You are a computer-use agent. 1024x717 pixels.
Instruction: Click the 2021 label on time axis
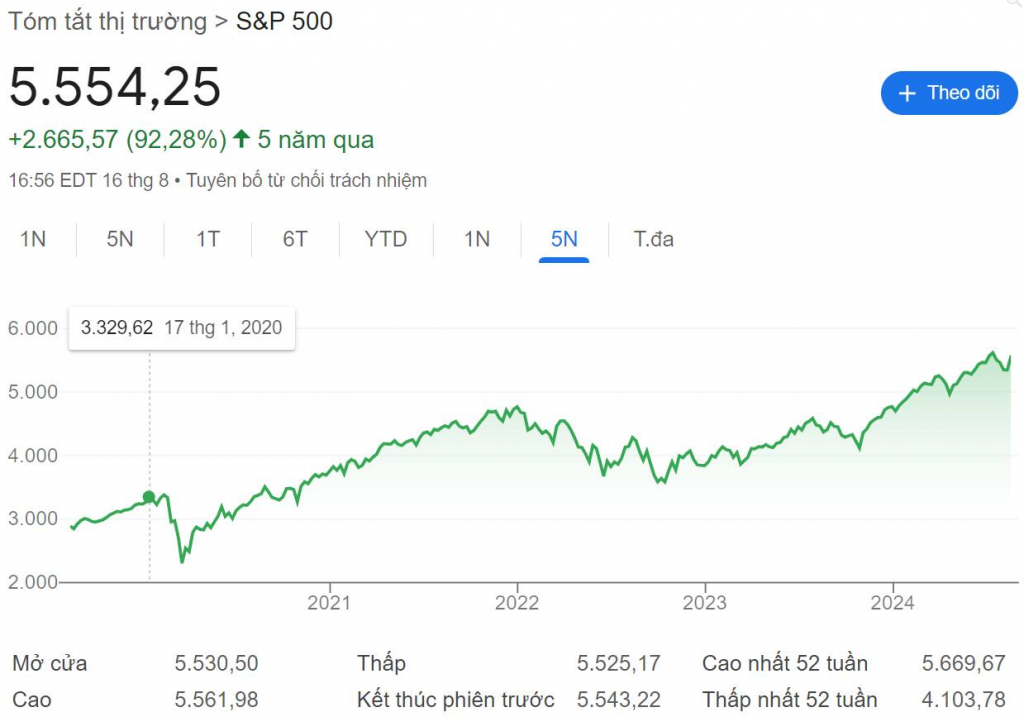pos(328,603)
